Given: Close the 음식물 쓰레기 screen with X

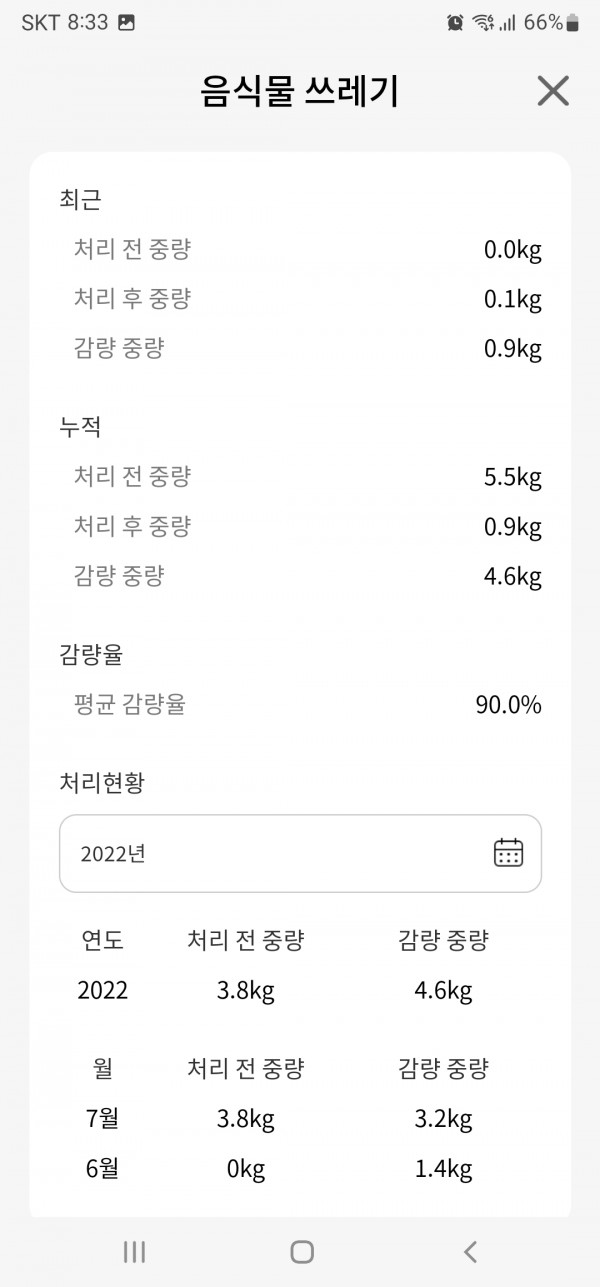Looking at the screenshot, I should [x=553, y=91].
